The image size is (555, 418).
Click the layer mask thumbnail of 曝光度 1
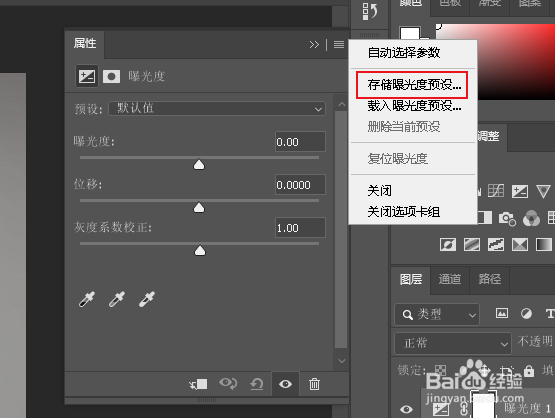click(483, 405)
